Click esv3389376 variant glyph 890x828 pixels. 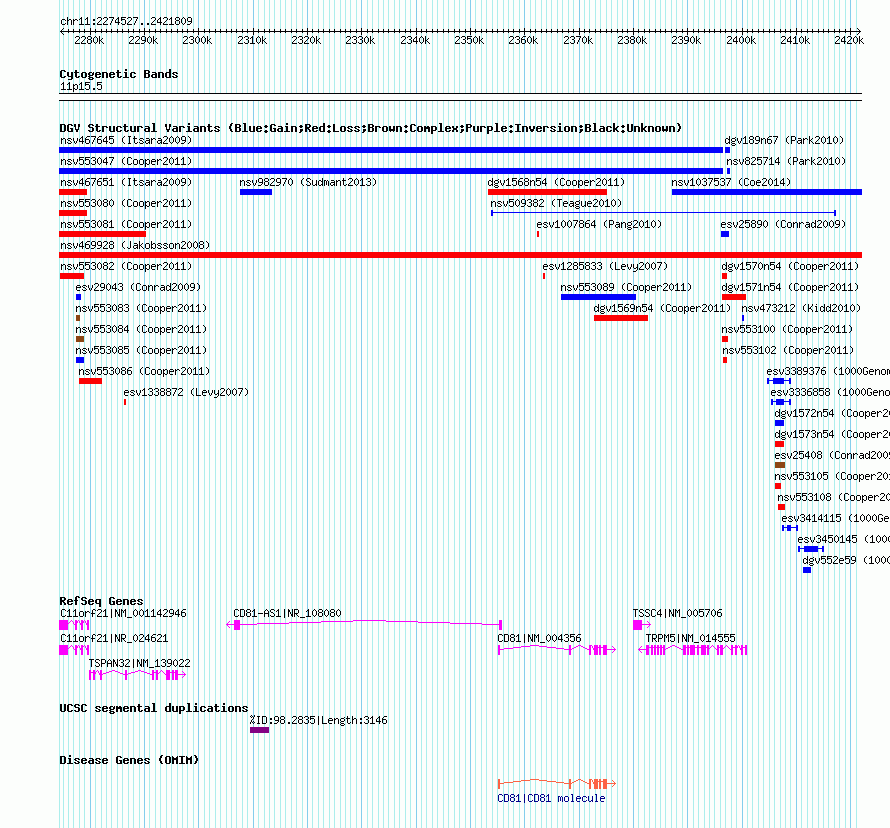[779, 381]
